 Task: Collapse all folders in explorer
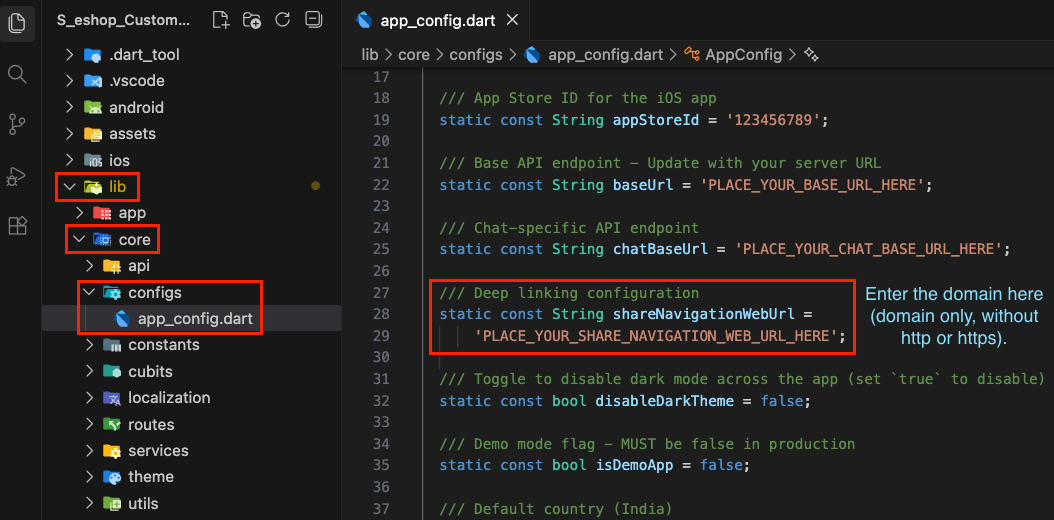(x=313, y=20)
